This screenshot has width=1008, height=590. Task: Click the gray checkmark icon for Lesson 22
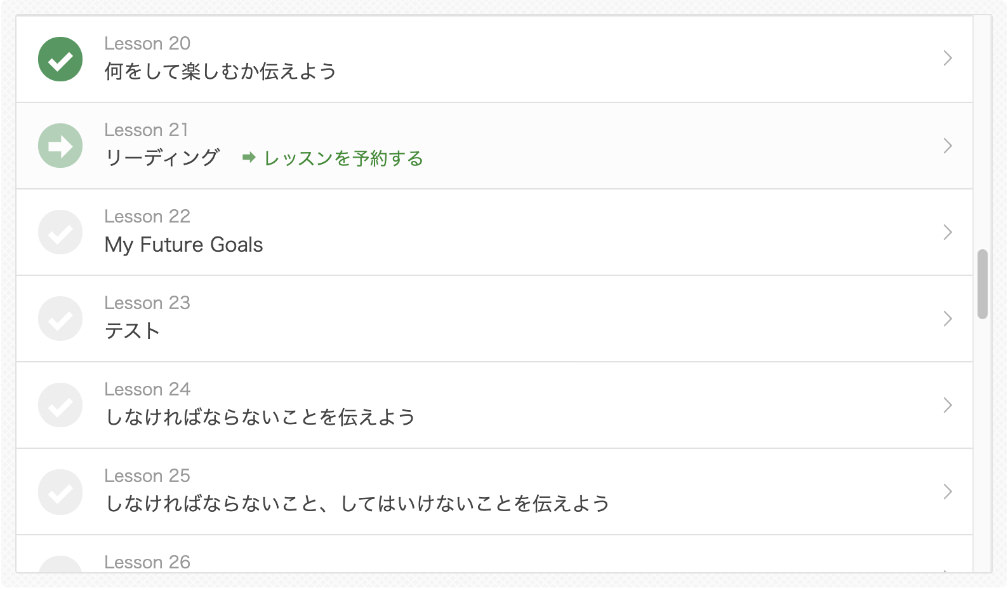pyautogui.click(x=60, y=232)
